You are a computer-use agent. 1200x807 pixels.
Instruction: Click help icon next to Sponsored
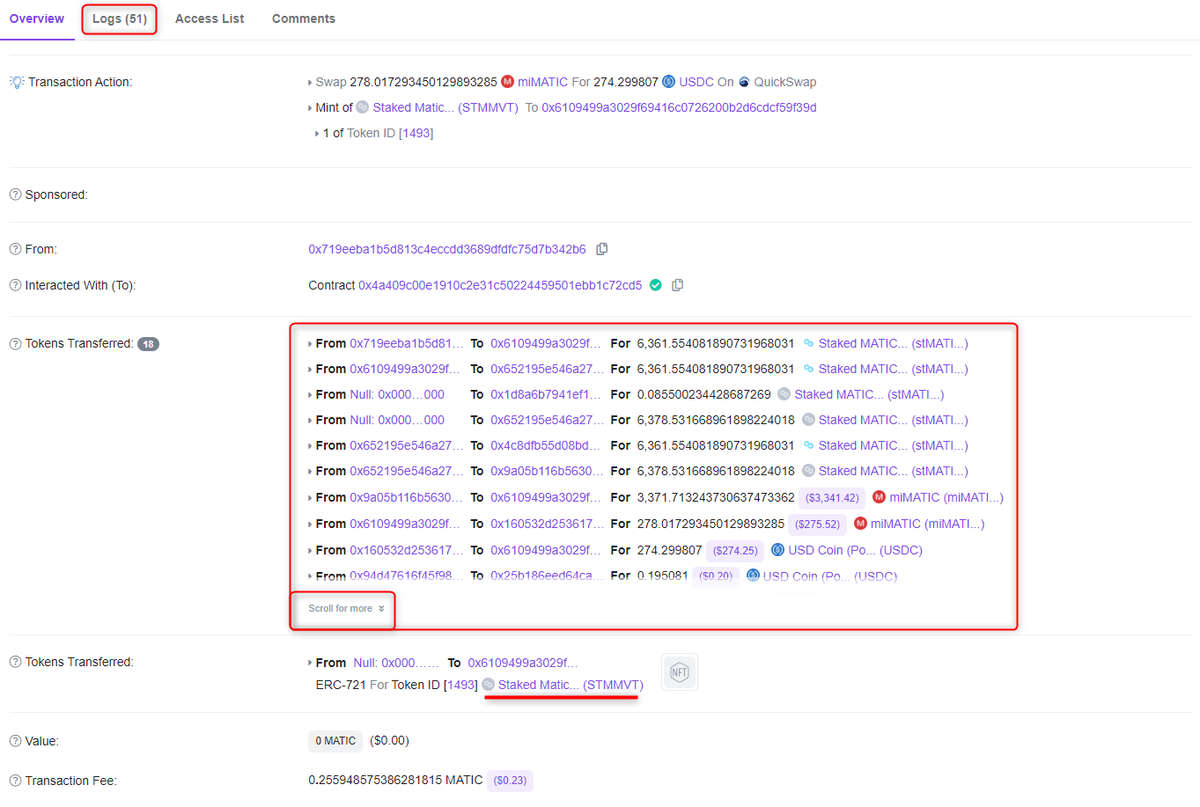click(15, 195)
